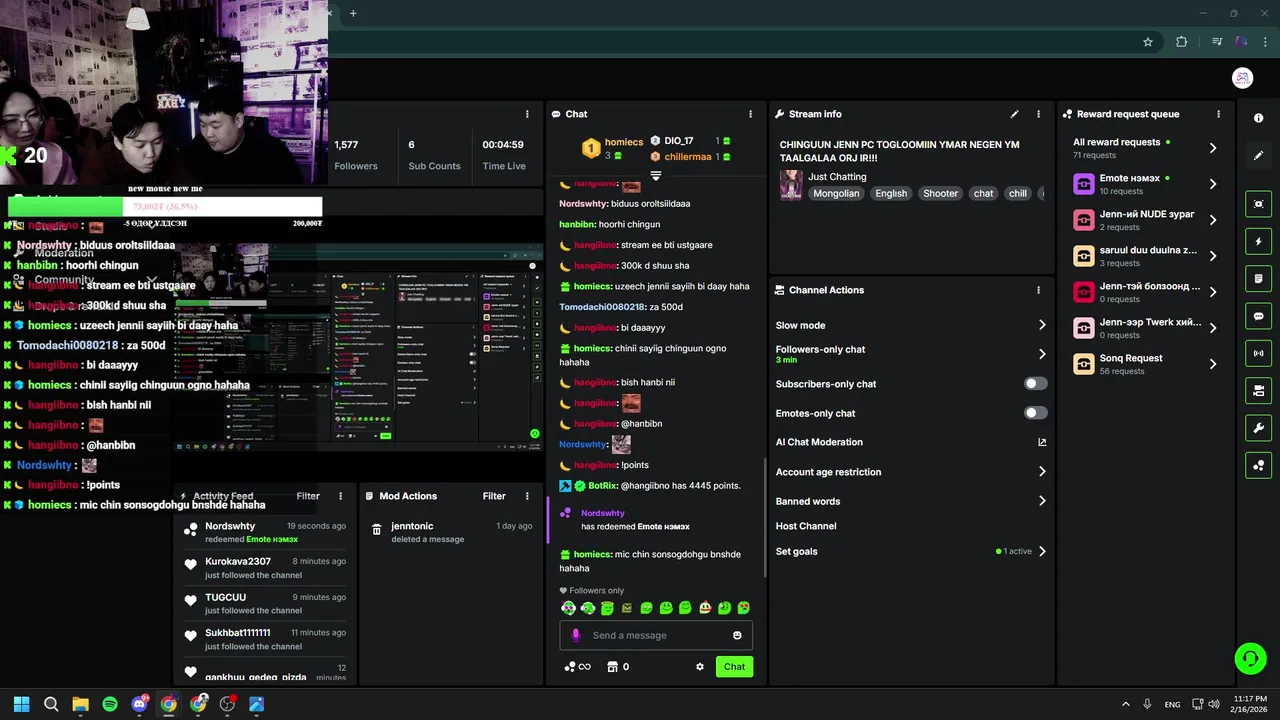Click the channel points icon in right sidebar
Screen dimensions: 1280x720
tap(1258, 465)
